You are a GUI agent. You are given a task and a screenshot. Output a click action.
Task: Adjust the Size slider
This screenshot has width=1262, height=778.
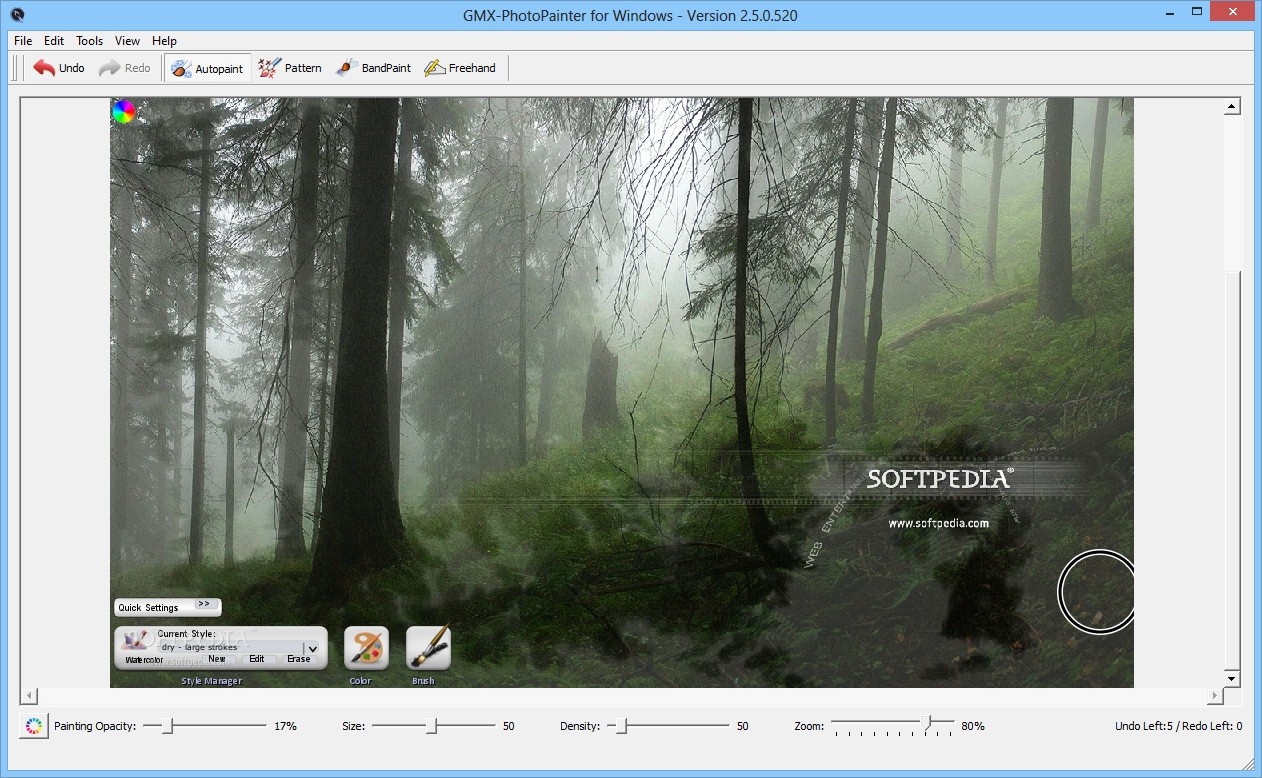[x=433, y=726]
